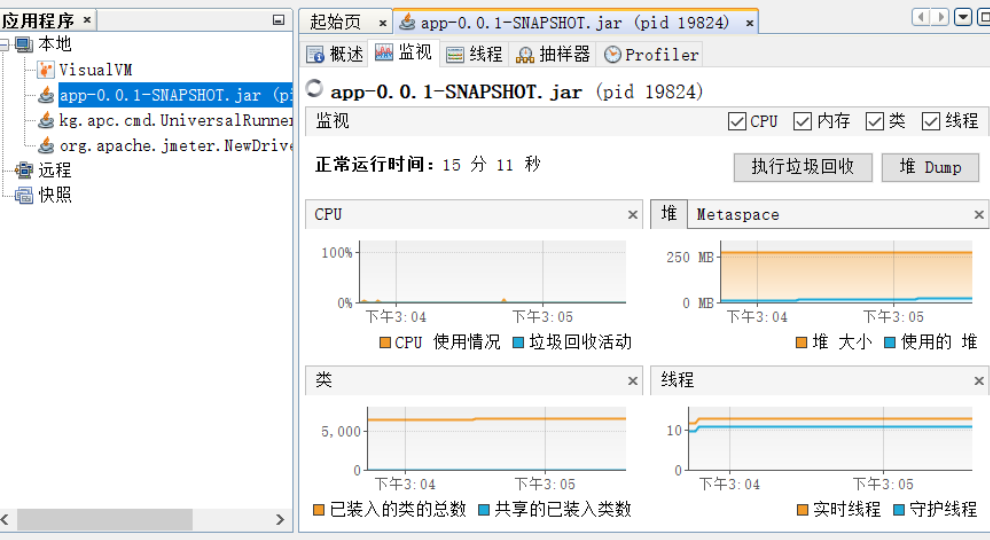Click the 应用程序 panel title
This screenshot has height=540, width=990.
[x=38, y=21]
